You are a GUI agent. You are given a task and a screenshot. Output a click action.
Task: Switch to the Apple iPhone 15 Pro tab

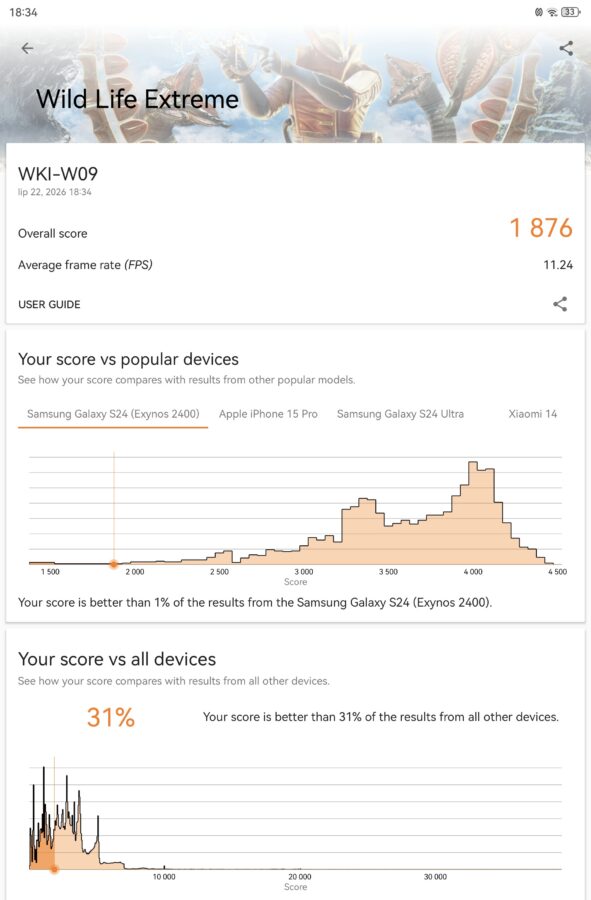[x=268, y=414]
